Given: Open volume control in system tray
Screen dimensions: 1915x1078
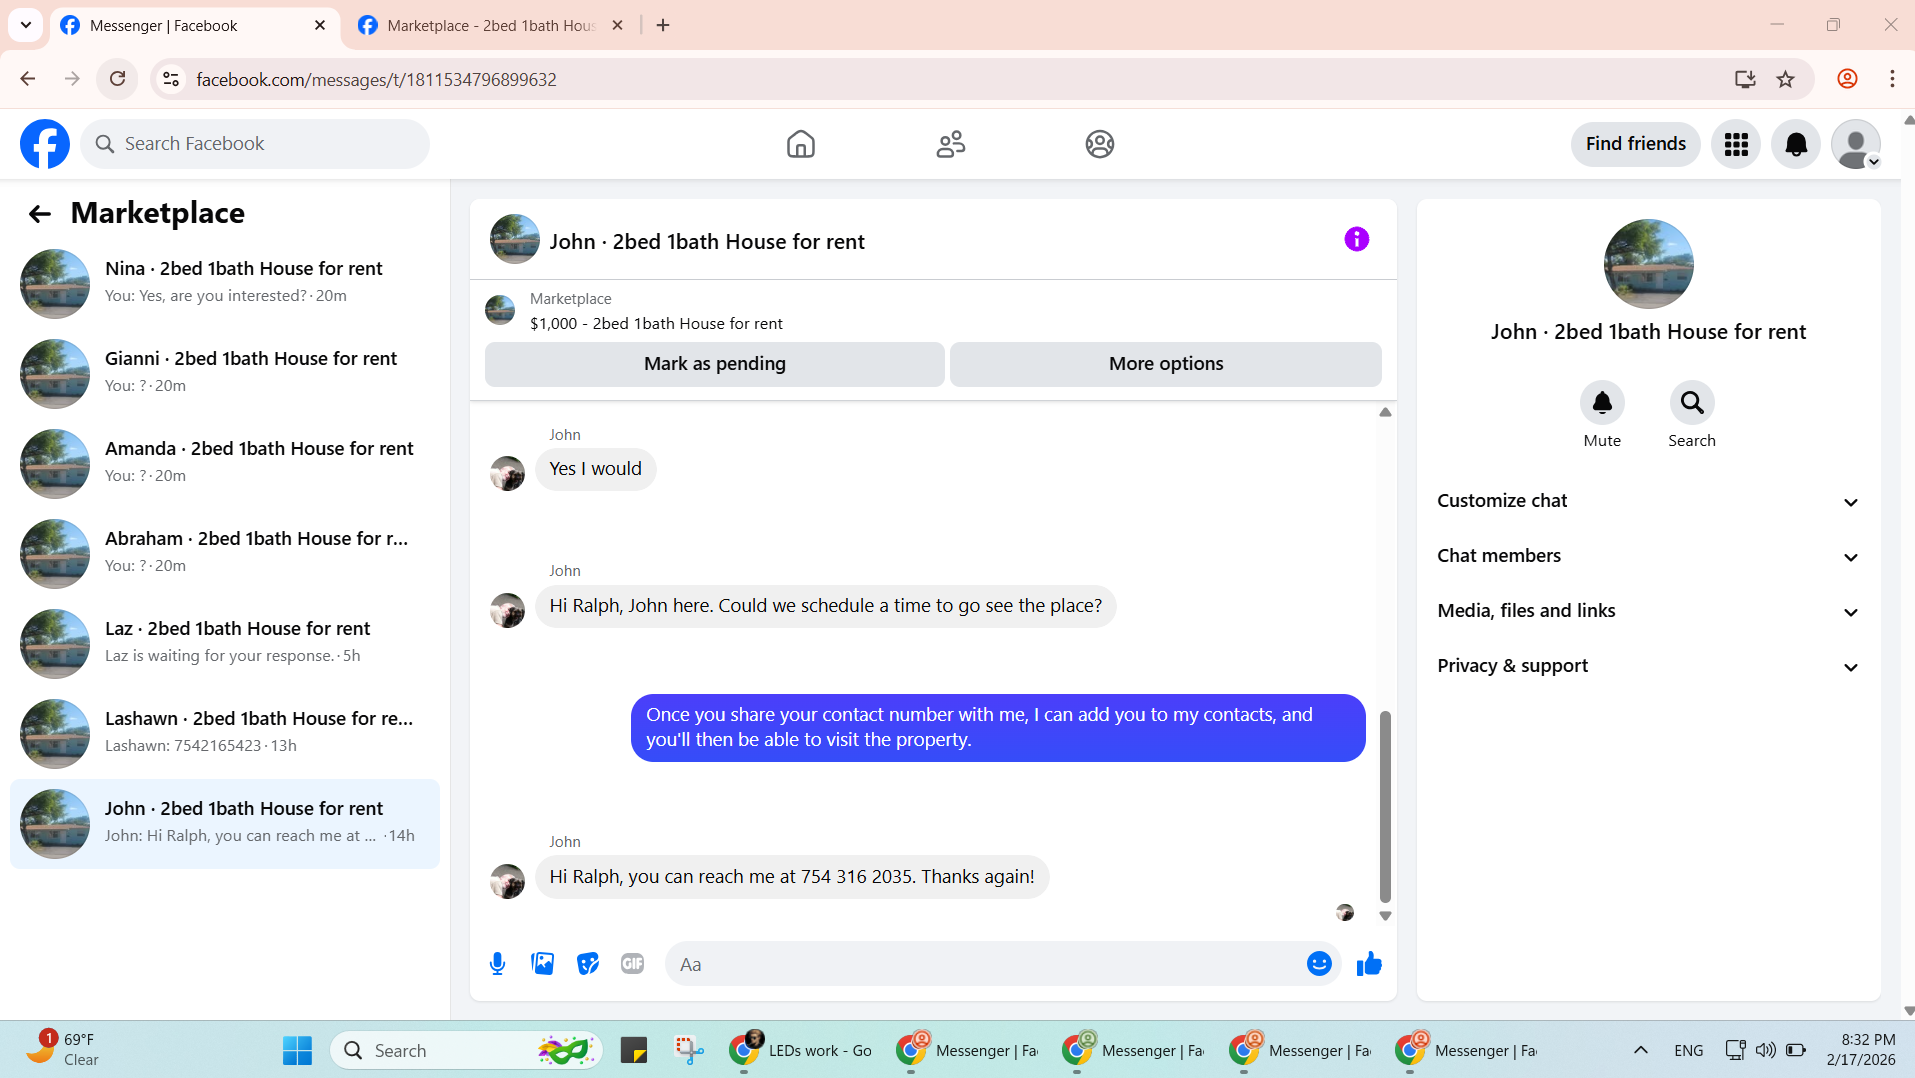Looking at the screenshot, I should coord(1766,1050).
